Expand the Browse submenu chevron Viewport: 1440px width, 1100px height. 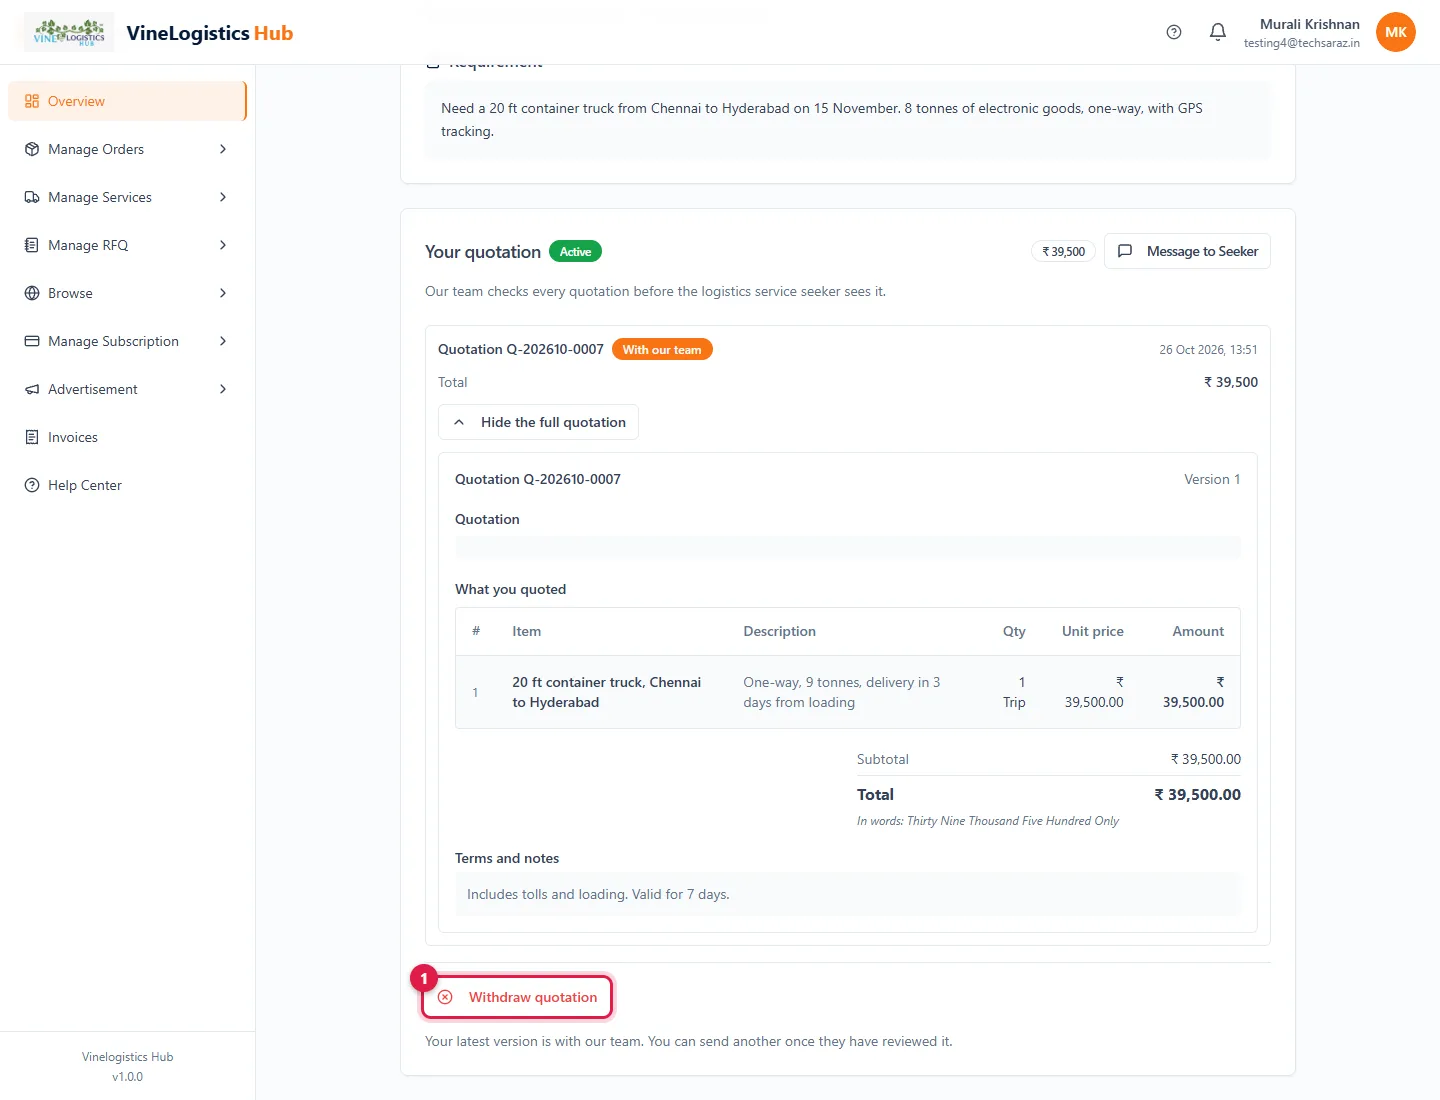(223, 293)
